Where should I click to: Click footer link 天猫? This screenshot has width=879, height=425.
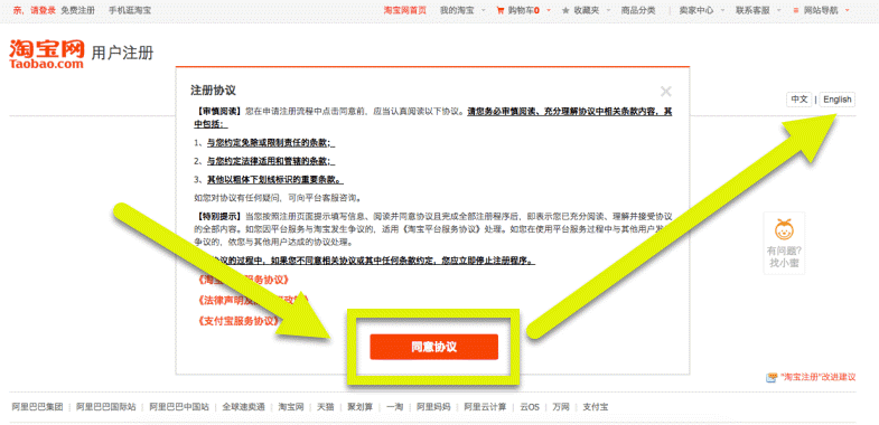pos(325,407)
